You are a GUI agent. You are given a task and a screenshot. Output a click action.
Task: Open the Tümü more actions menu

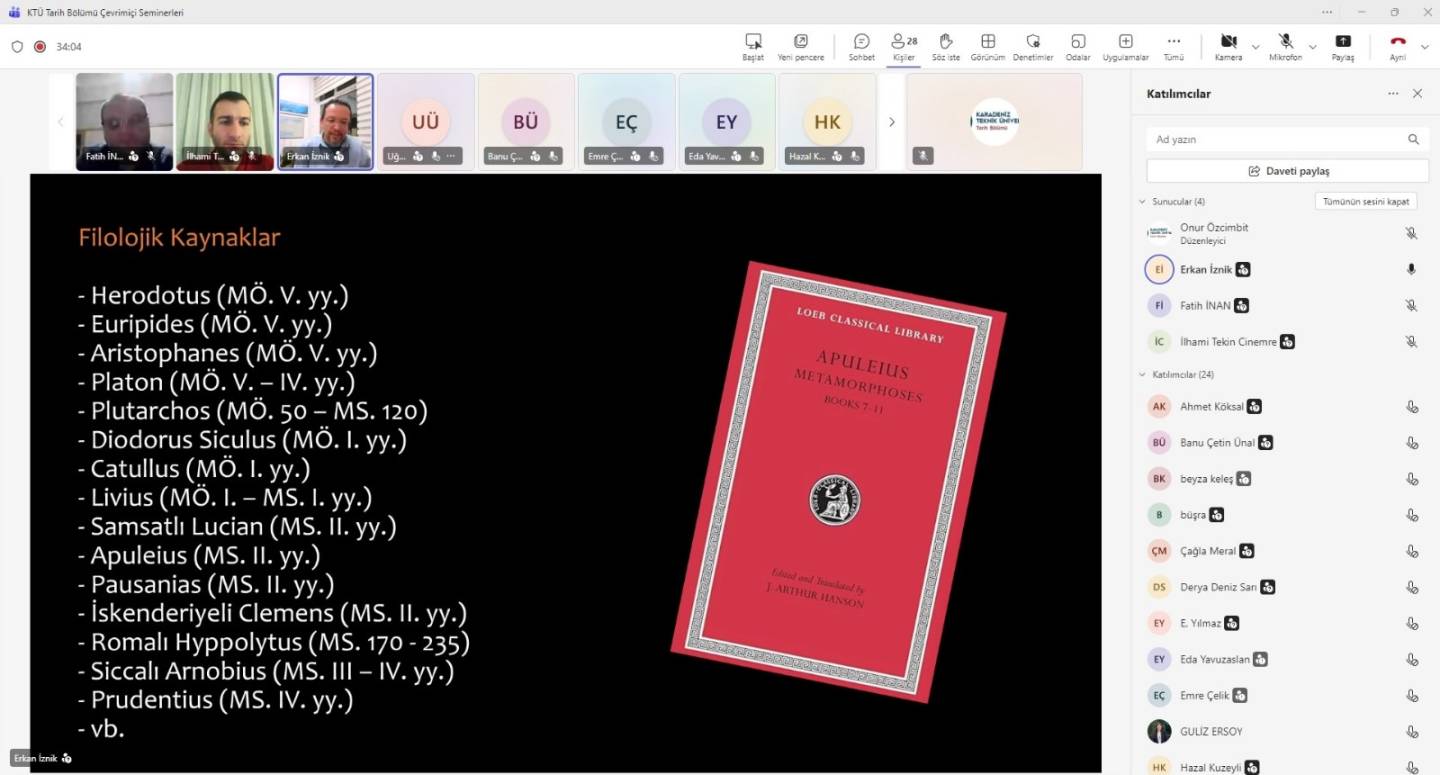pyautogui.click(x=1174, y=46)
